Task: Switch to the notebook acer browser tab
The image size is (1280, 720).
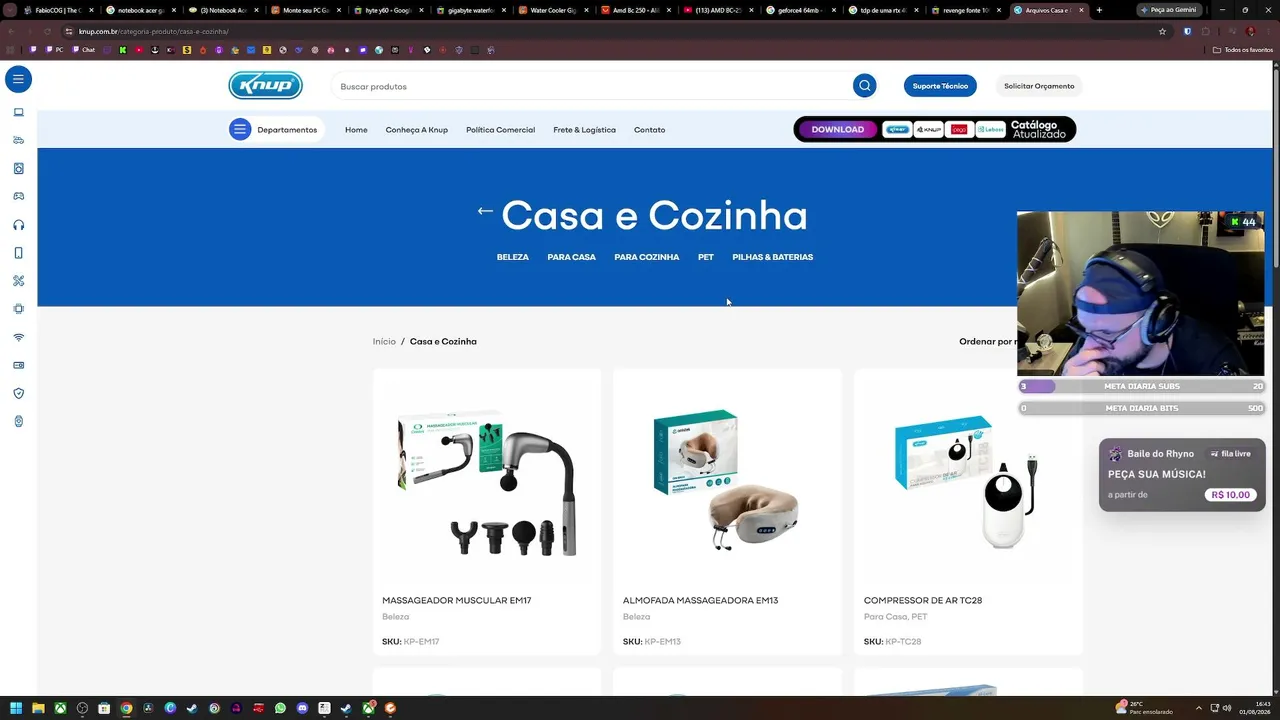Action: (x=140, y=10)
